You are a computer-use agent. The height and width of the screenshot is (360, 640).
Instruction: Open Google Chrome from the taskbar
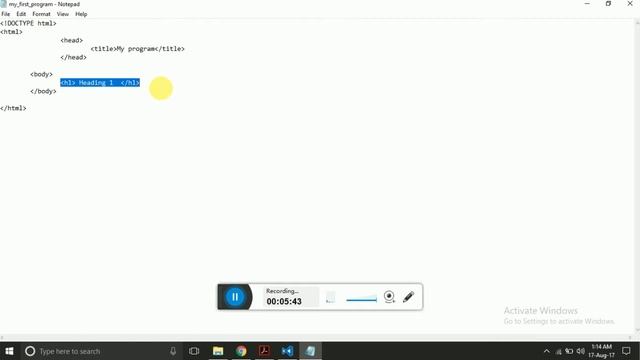(241, 351)
